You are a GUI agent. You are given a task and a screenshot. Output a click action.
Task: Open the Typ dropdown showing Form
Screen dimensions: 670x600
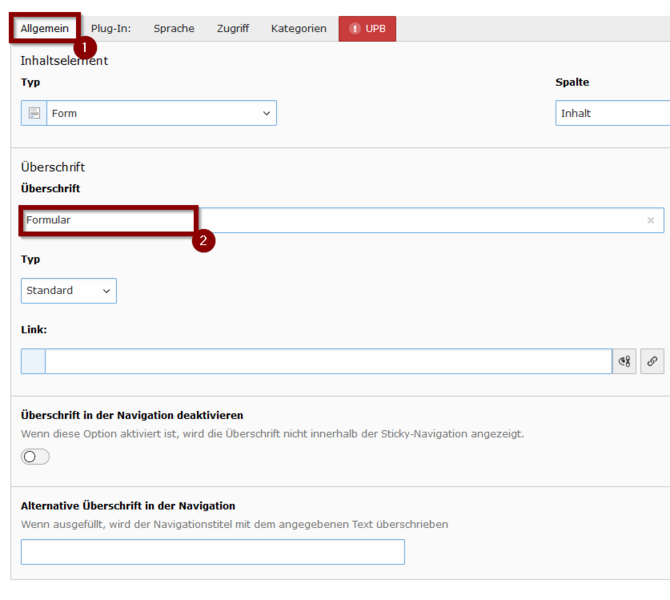coord(162,113)
